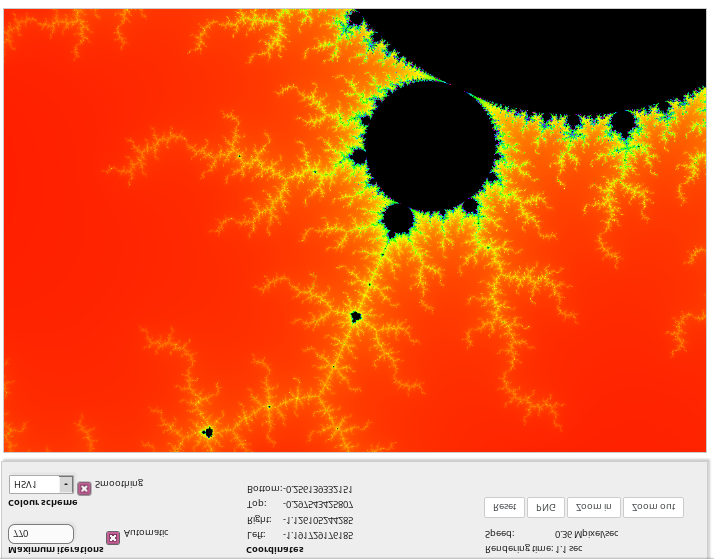Click the small black bulb below the large circle
Screen dimensions: 714x559
point(398,219)
